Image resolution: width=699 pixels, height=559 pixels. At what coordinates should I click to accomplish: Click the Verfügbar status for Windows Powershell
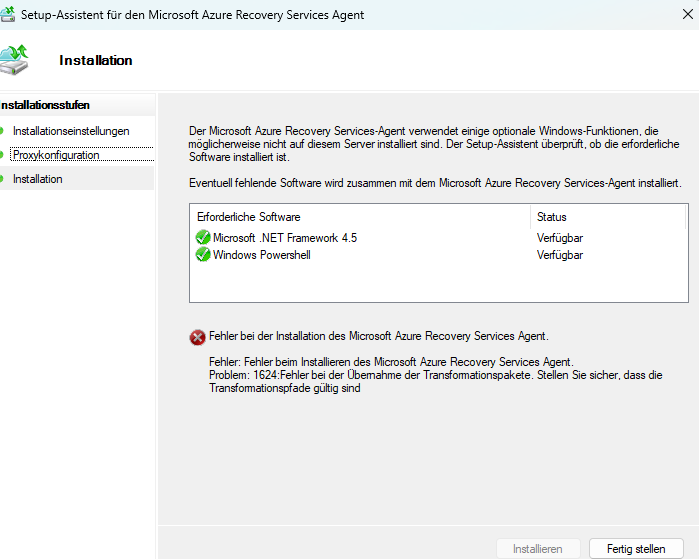pos(560,255)
